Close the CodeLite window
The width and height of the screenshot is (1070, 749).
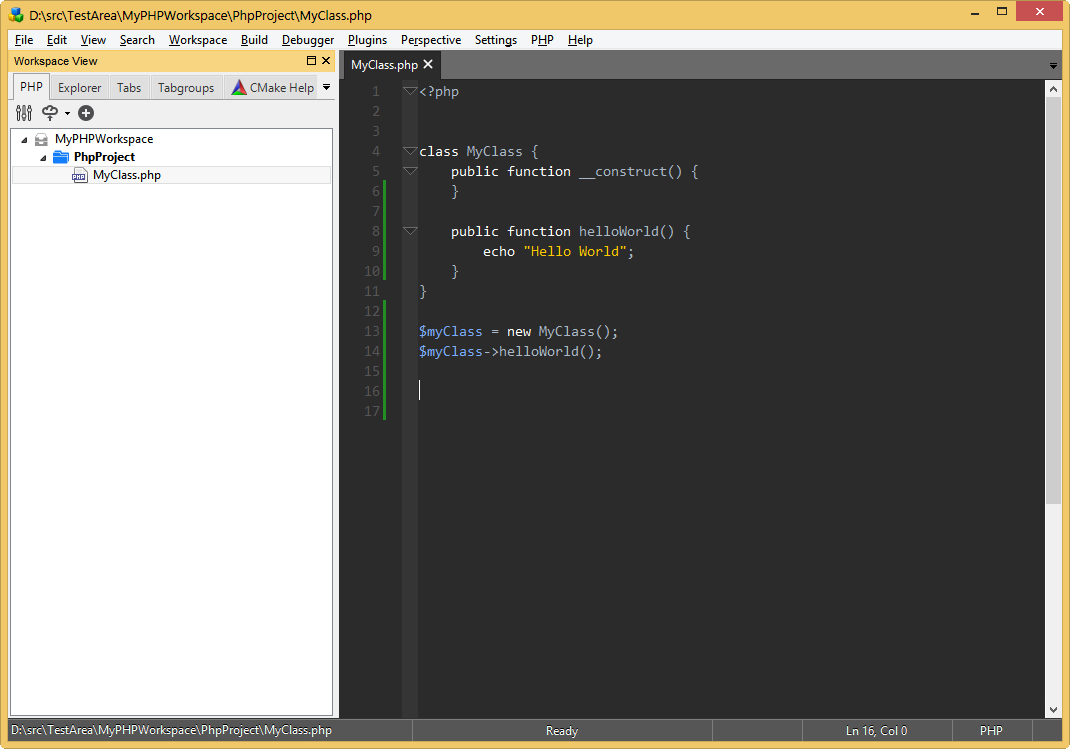pos(1039,12)
